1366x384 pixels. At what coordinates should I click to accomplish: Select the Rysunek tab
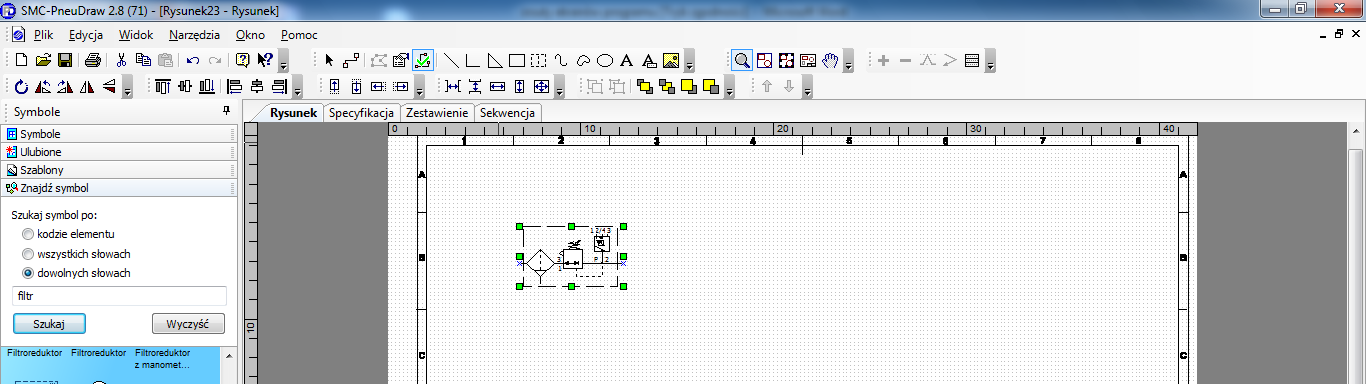point(293,113)
